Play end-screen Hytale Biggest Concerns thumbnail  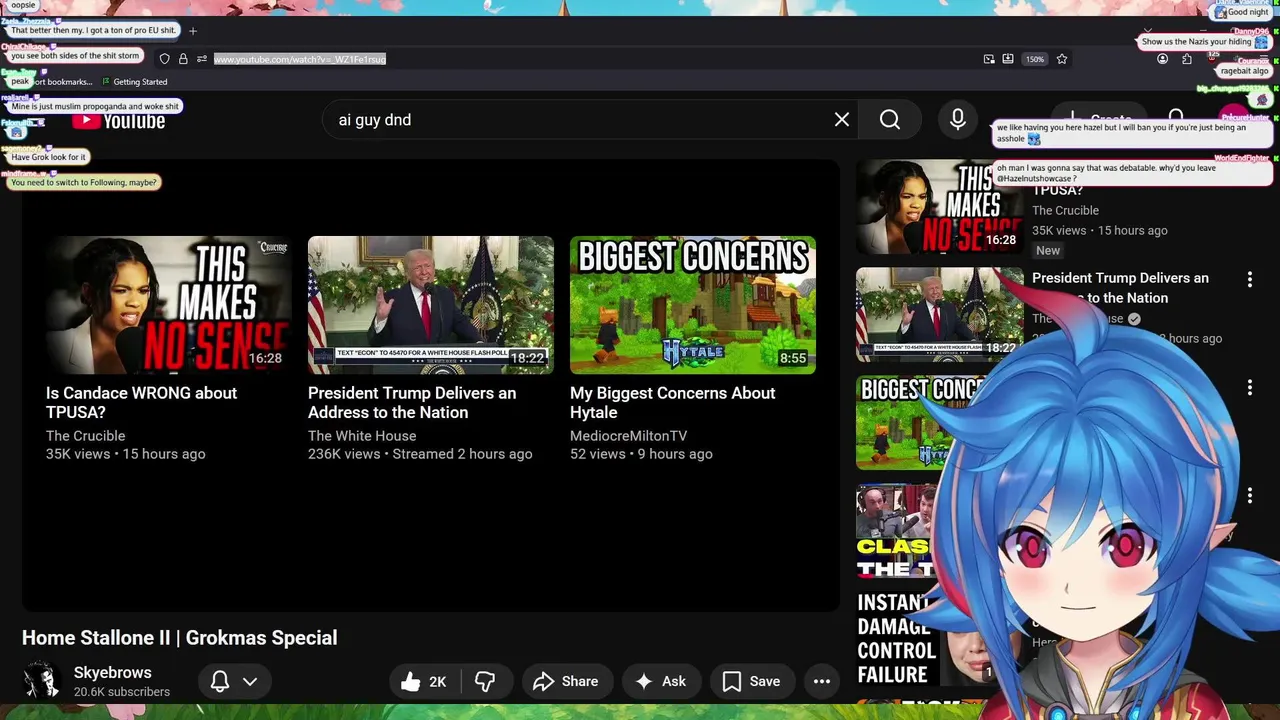pyautogui.click(x=693, y=305)
